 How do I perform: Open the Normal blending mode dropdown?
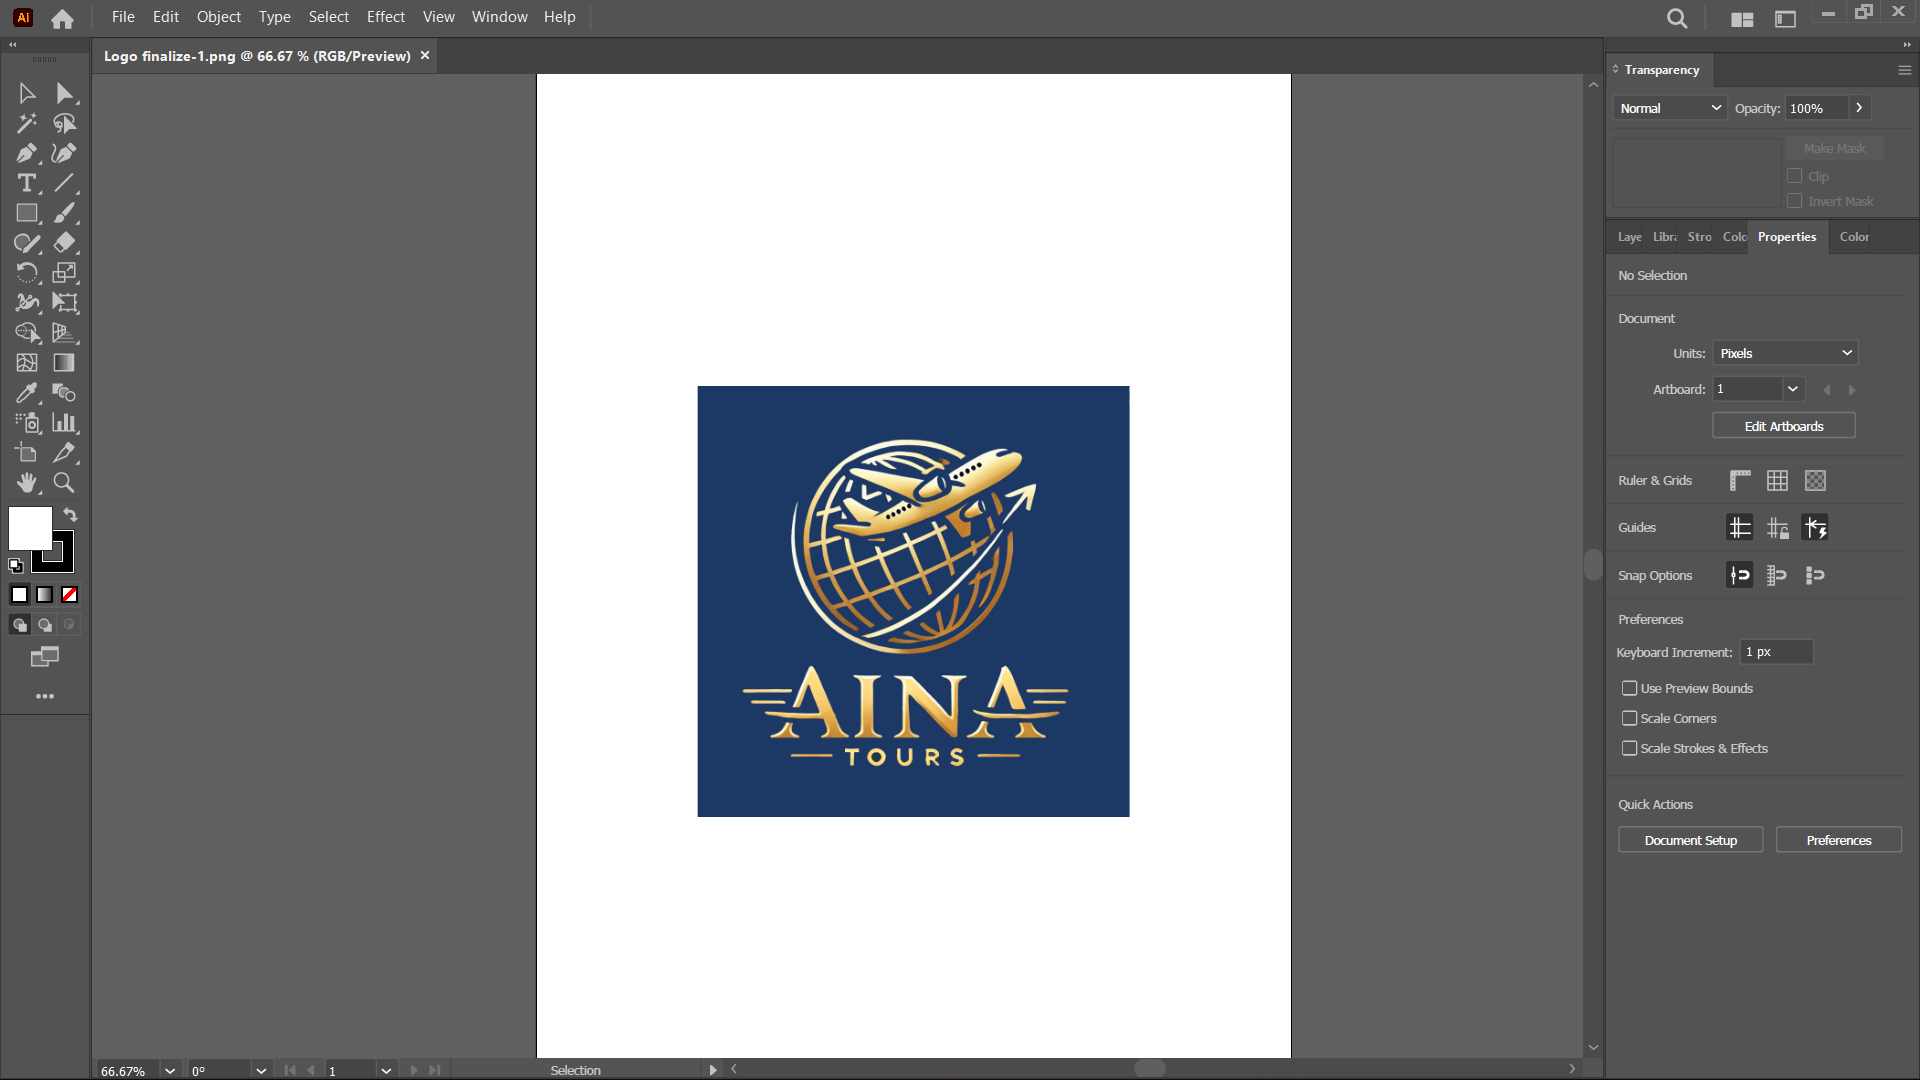point(1670,108)
